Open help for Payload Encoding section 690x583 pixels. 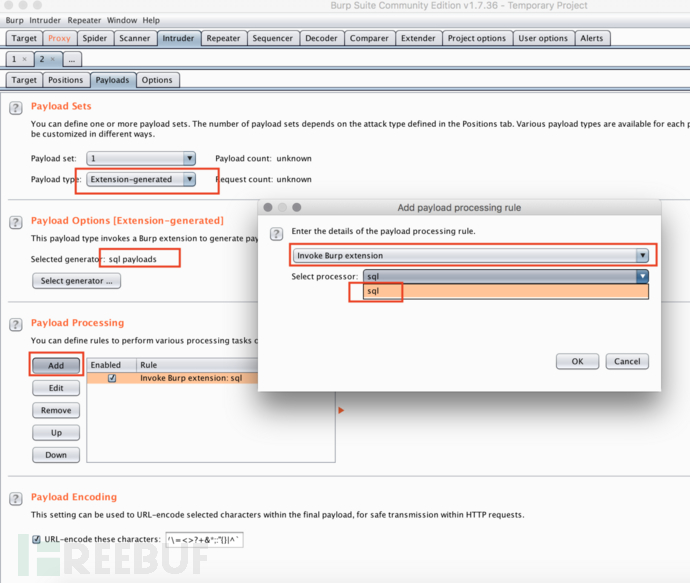coord(16,498)
